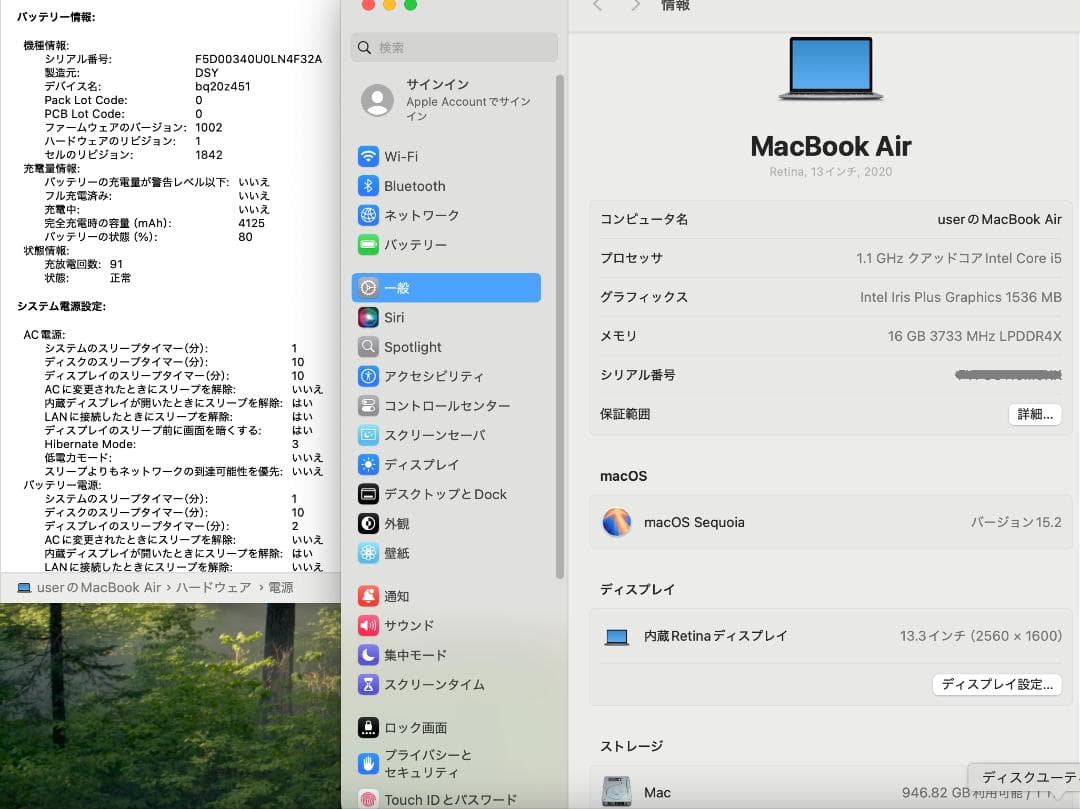Open 壁紙 wallpaper icon
The height and width of the screenshot is (809, 1080).
tap(368, 553)
